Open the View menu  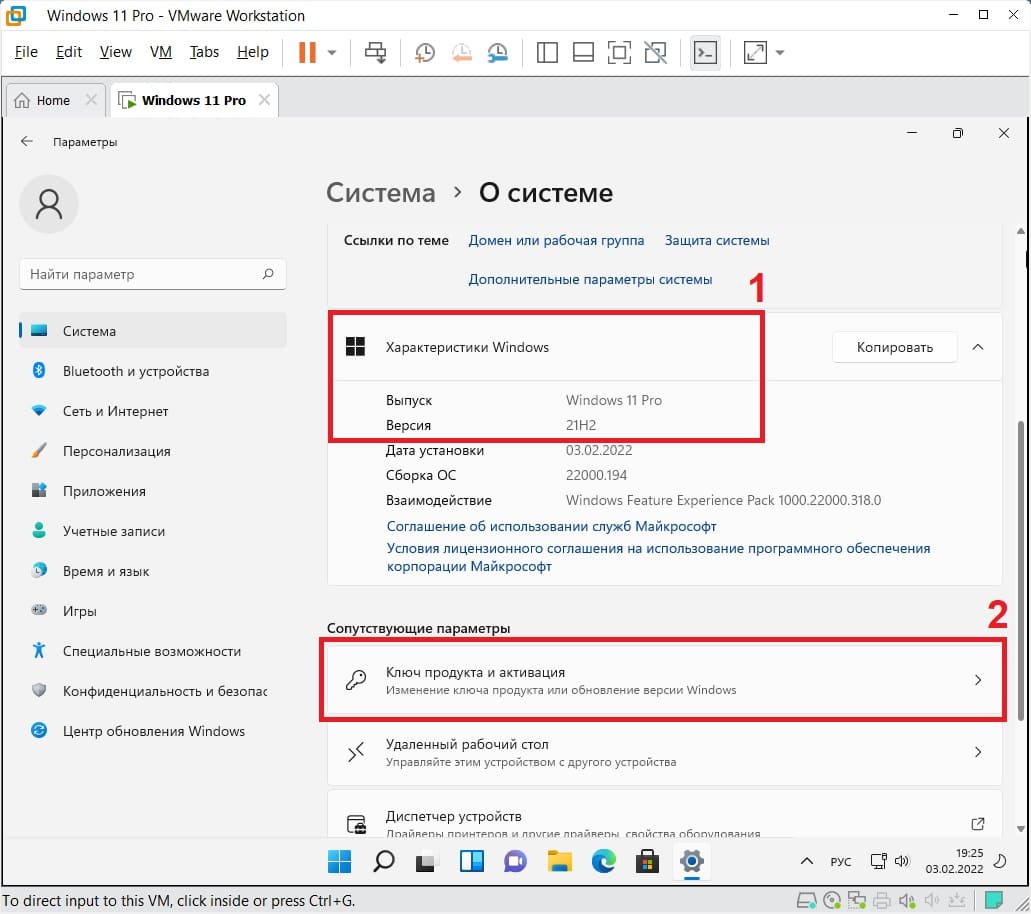click(116, 52)
